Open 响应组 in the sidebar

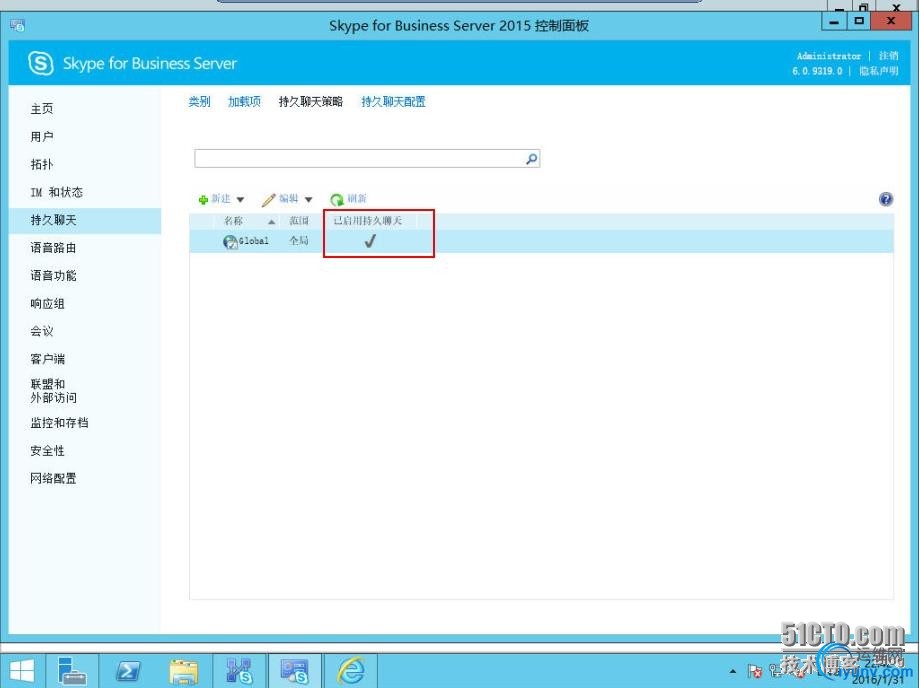pyautogui.click(x=47, y=304)
